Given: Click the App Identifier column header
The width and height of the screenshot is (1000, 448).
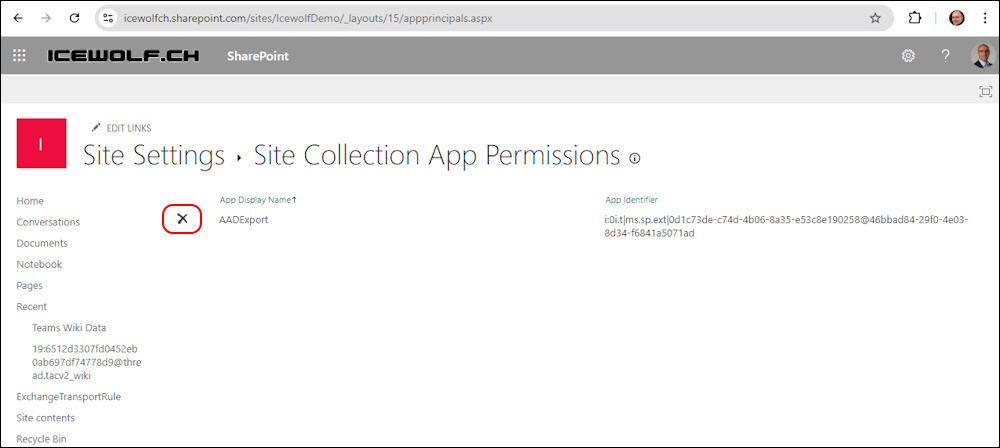Looking at the screenshot, I should coord(631,200).
